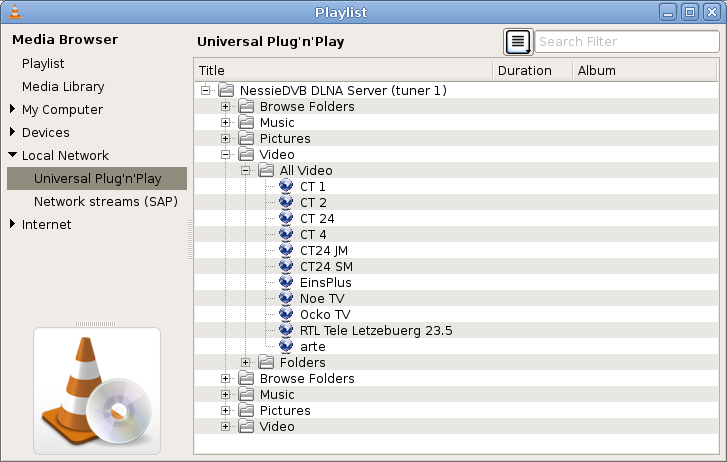Select the CT24 JM channel label
Screen dimensions: 727x462
tap(324, 250)
